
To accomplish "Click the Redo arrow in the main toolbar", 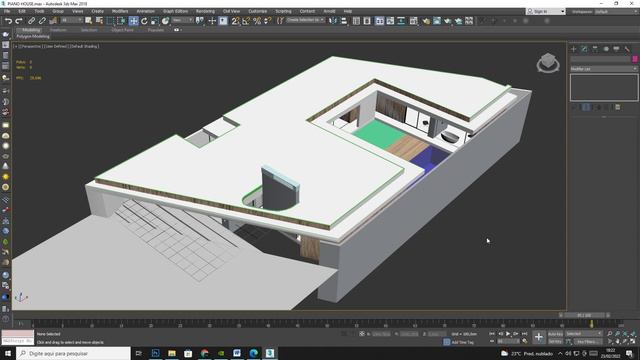I will pos(19,21).
